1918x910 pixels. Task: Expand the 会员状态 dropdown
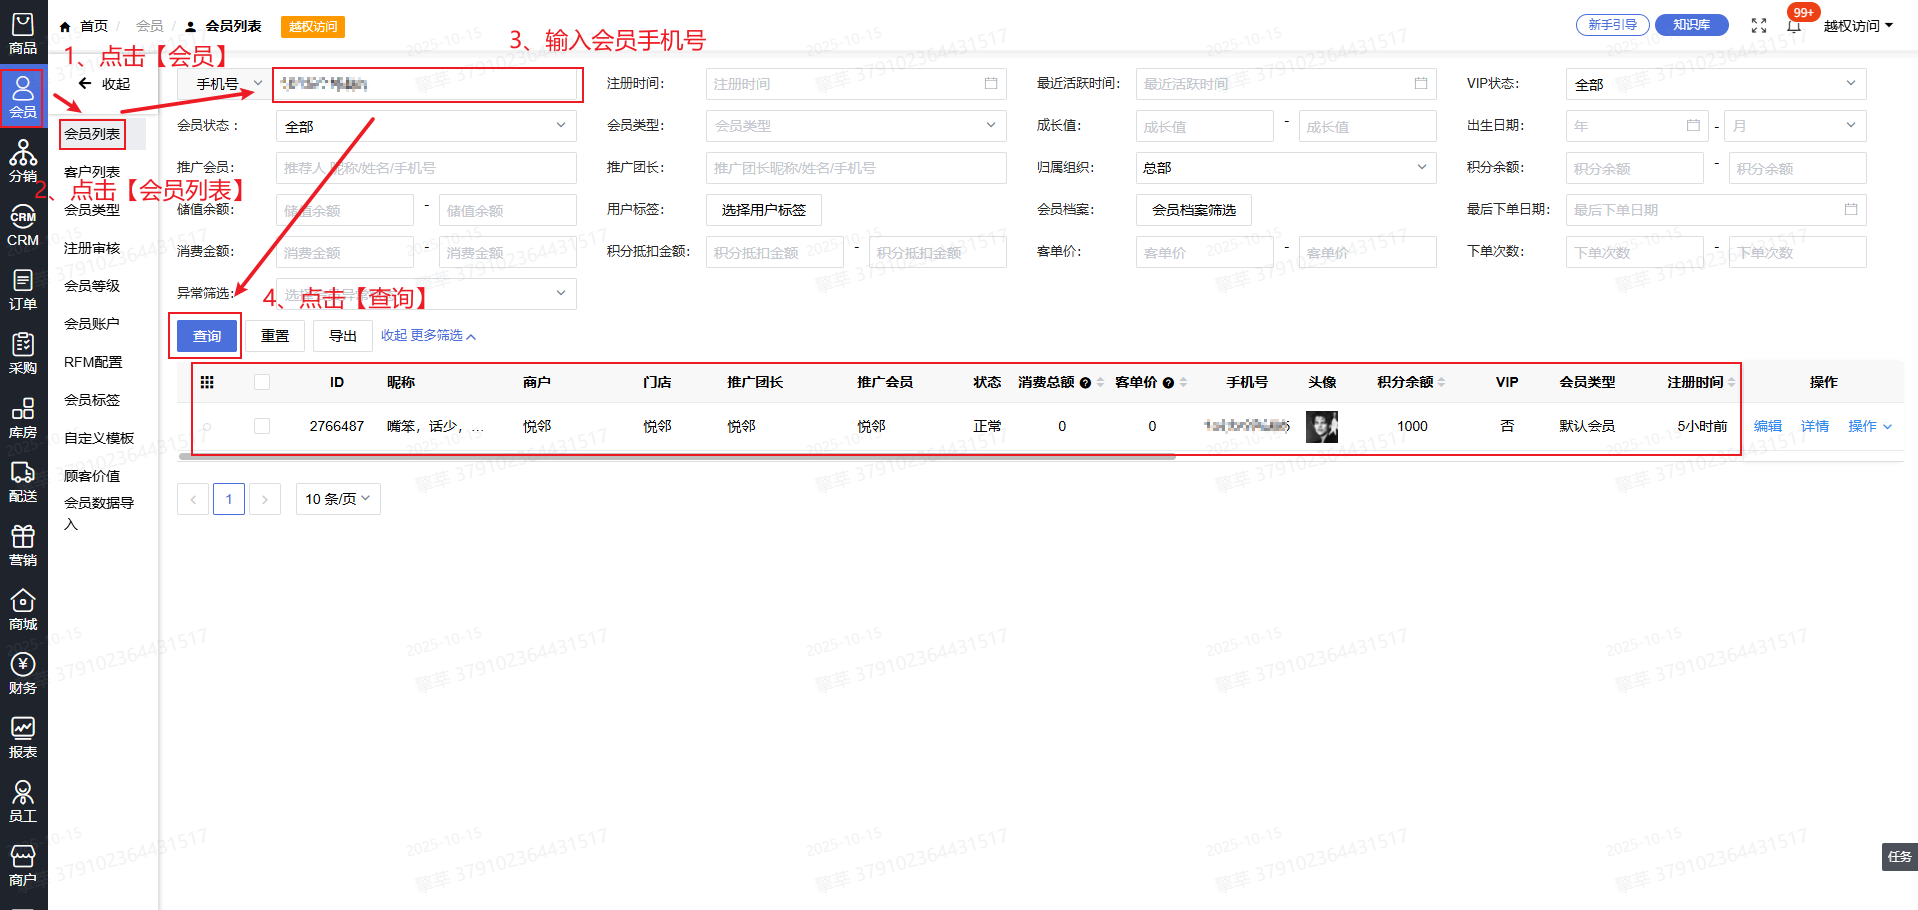pyautogui.click(x=426, y=126)
